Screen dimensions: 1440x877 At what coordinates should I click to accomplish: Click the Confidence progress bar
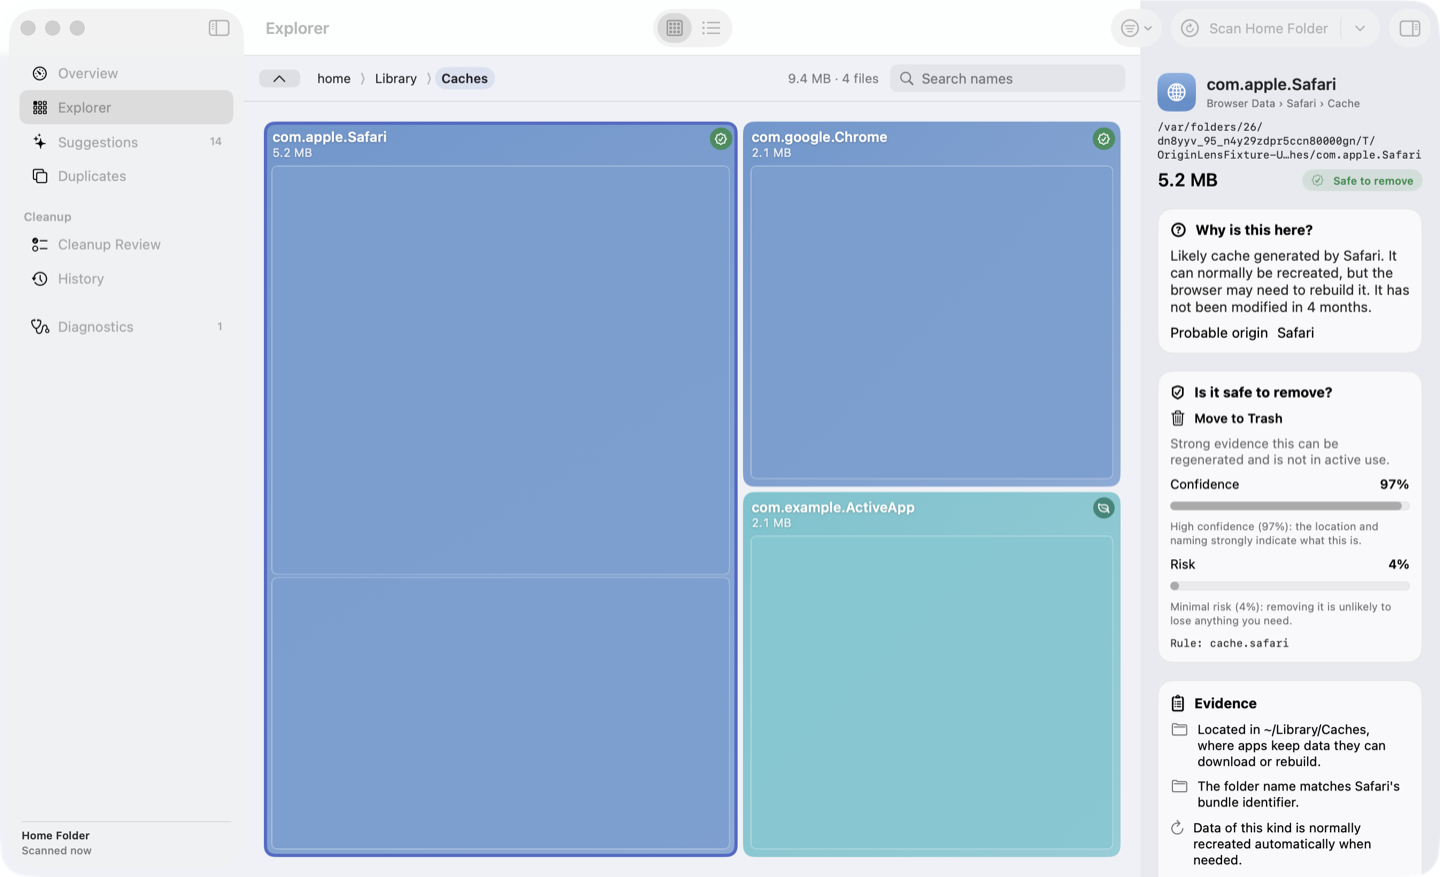1289,506
